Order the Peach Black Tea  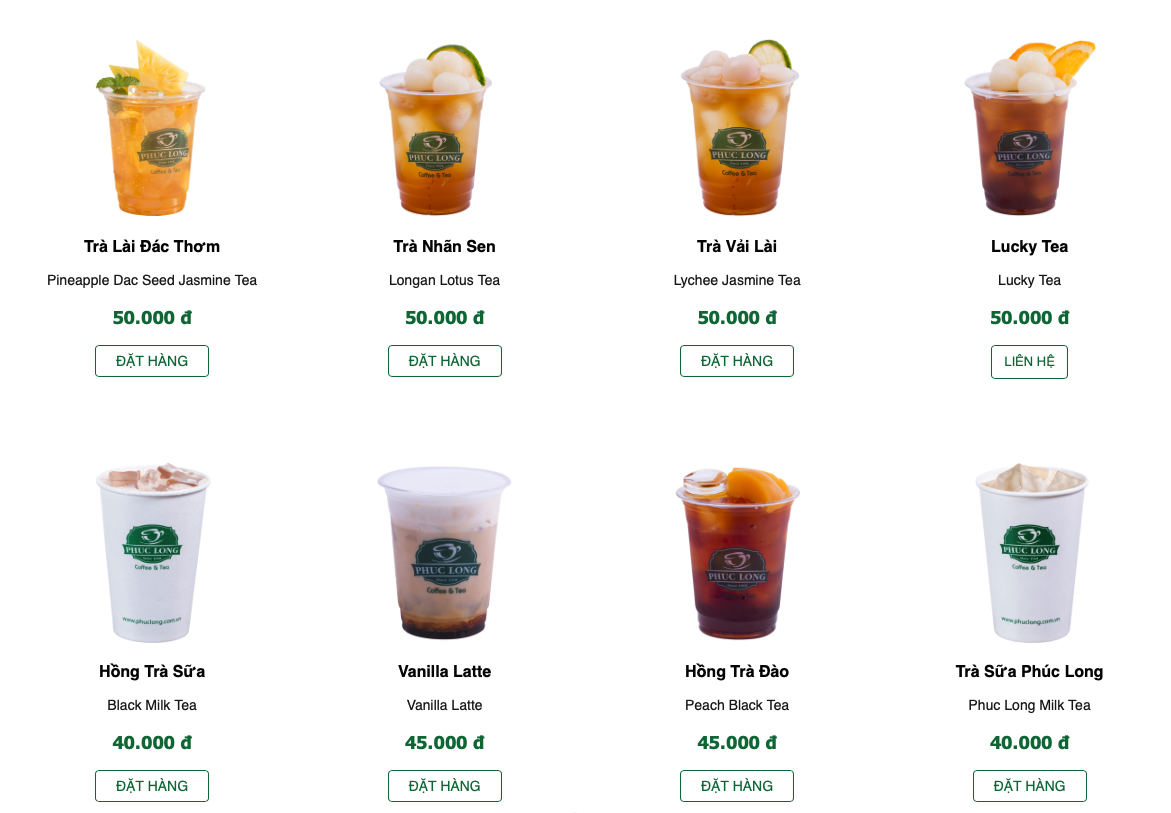[x=736, y=786]
